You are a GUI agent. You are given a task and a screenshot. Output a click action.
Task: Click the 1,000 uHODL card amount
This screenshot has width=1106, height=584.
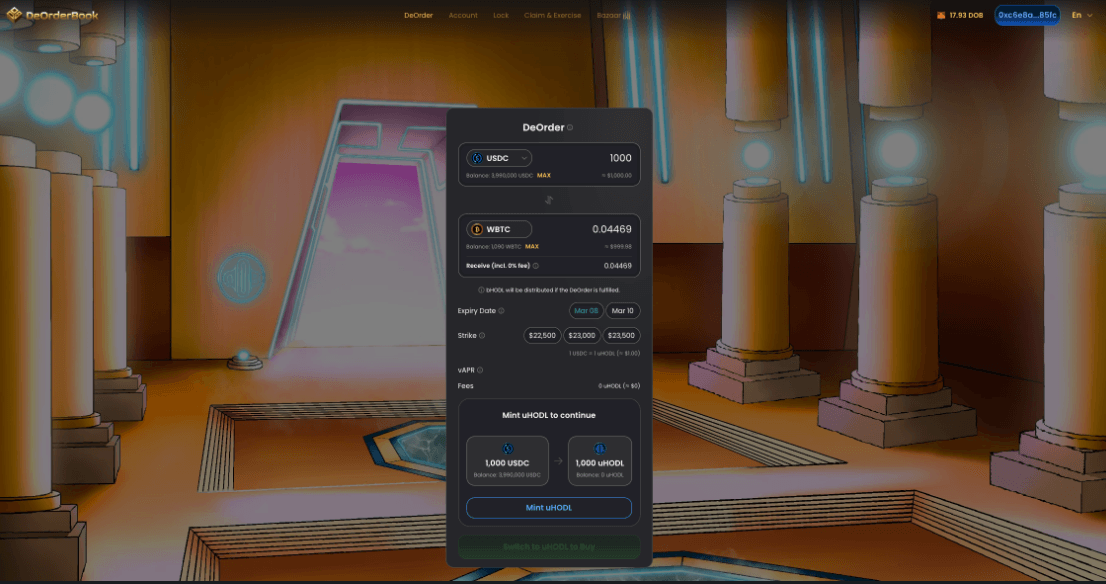600,463
